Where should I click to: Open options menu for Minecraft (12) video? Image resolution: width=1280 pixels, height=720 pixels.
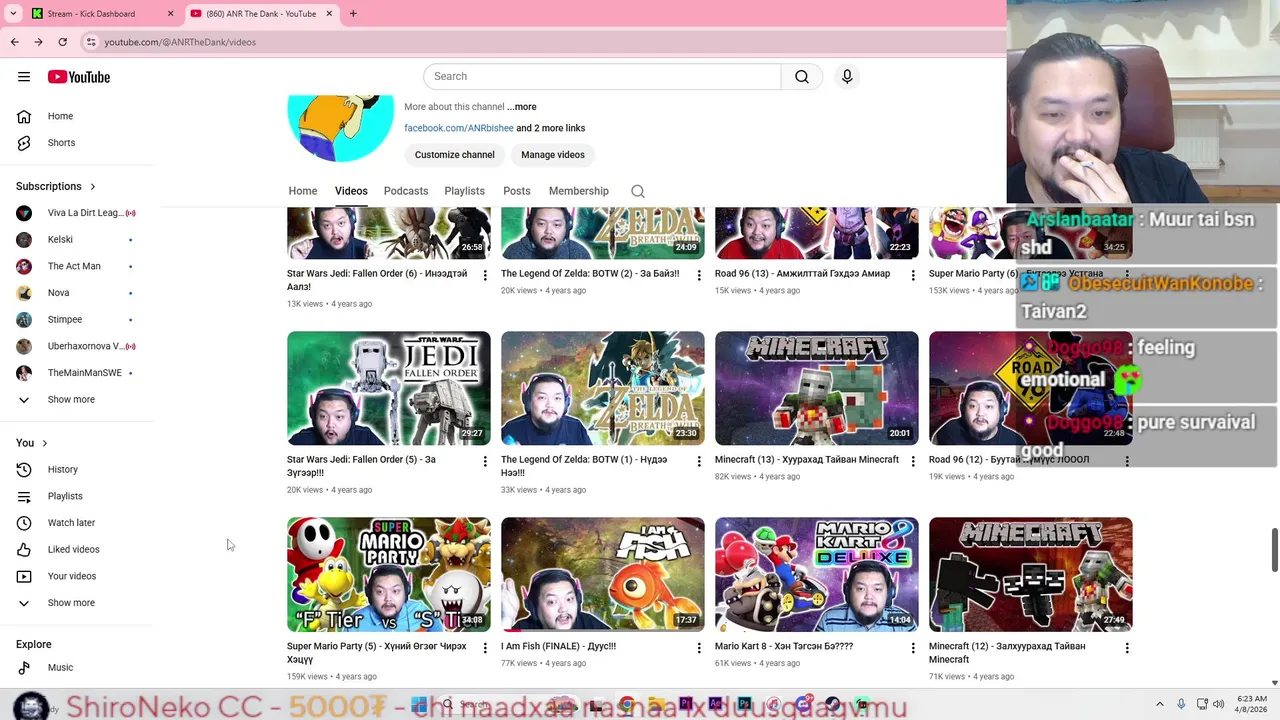tap(1127, 648)
